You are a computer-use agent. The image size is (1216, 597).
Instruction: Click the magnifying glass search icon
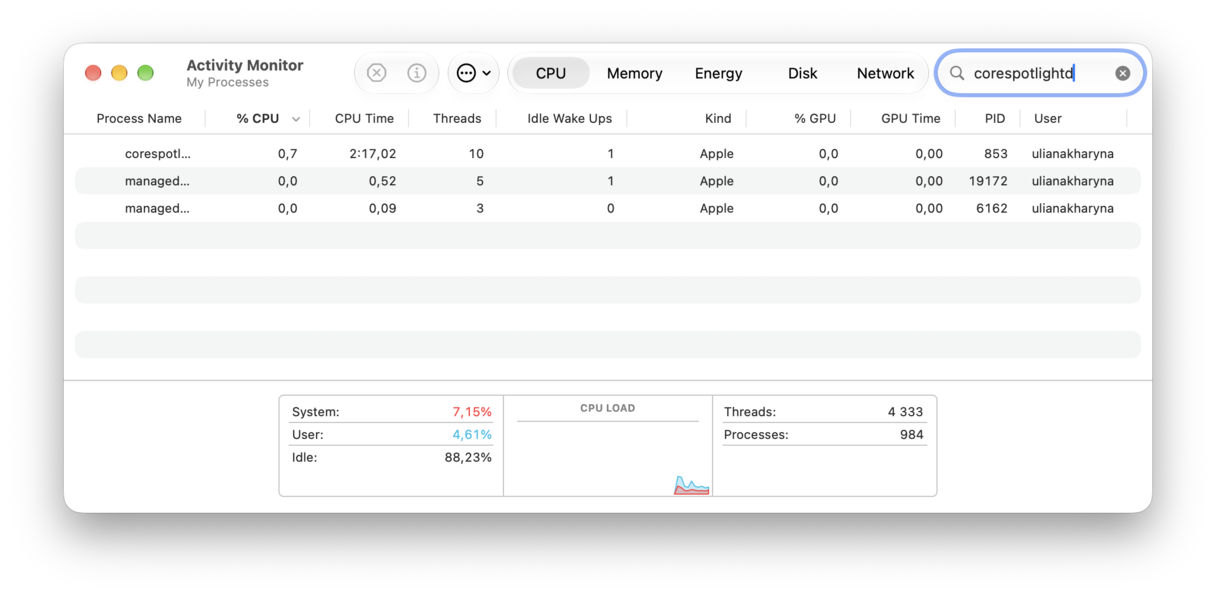[x=957, y=73]
